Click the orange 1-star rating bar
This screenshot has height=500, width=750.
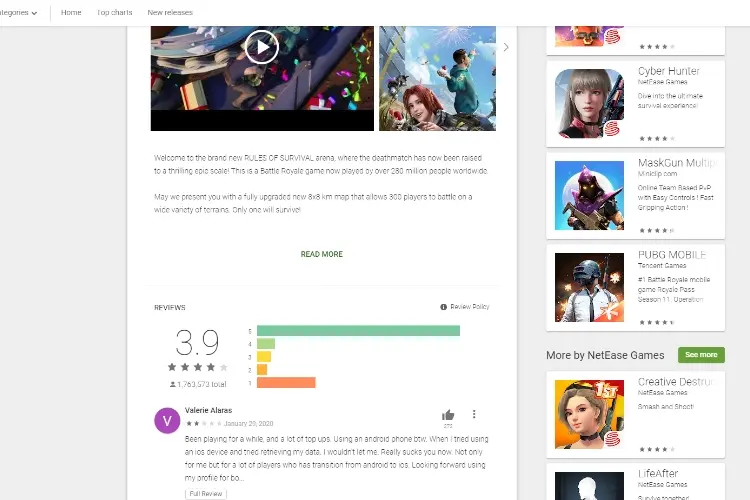click(286, 382)
